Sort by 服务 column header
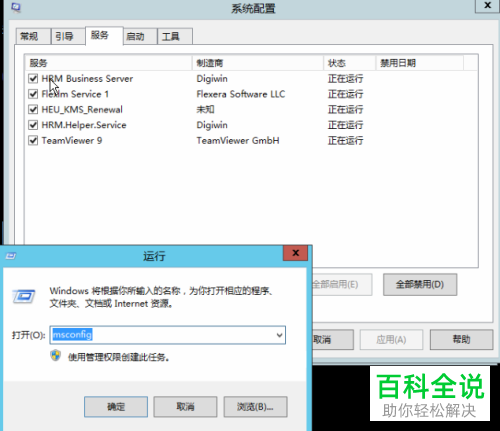 [109, 63]
